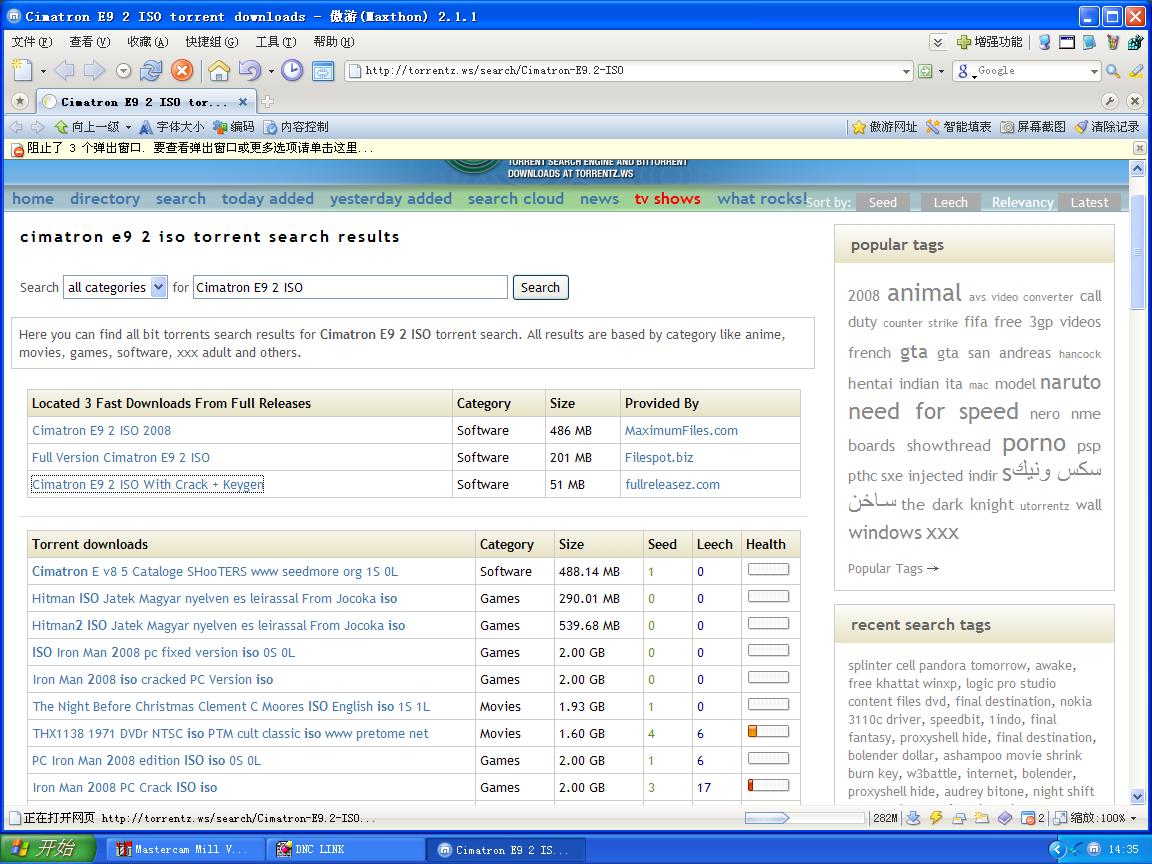Click the Home toolbar icon
This screenshot has width=1152, height=864.
(x=218, y=71)
